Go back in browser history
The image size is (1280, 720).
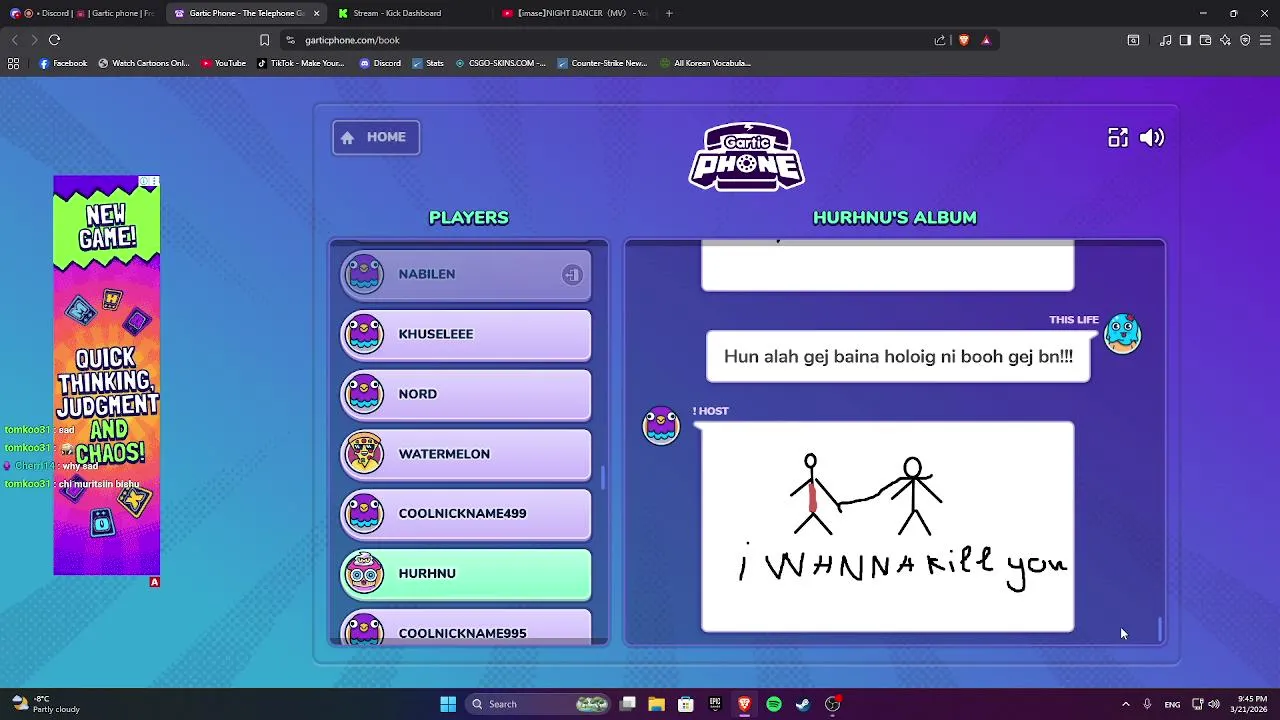click(x=14, y=40)
